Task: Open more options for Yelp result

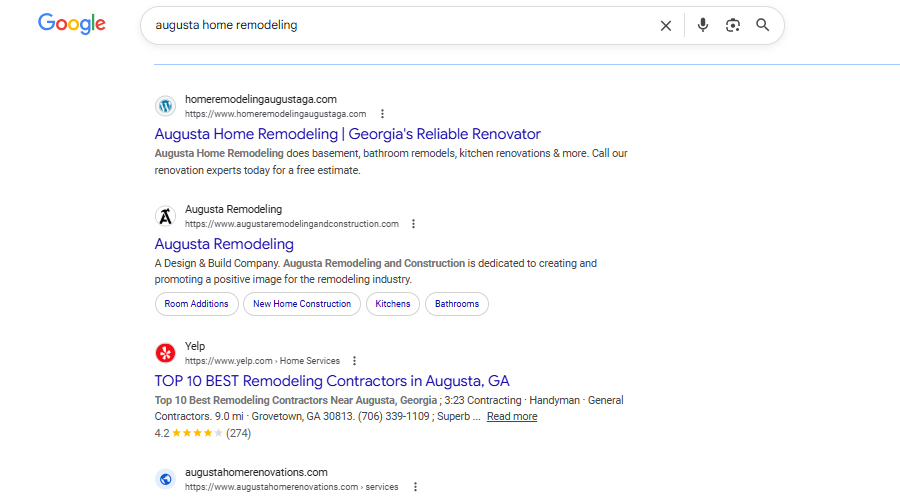Action: [355, 361]
